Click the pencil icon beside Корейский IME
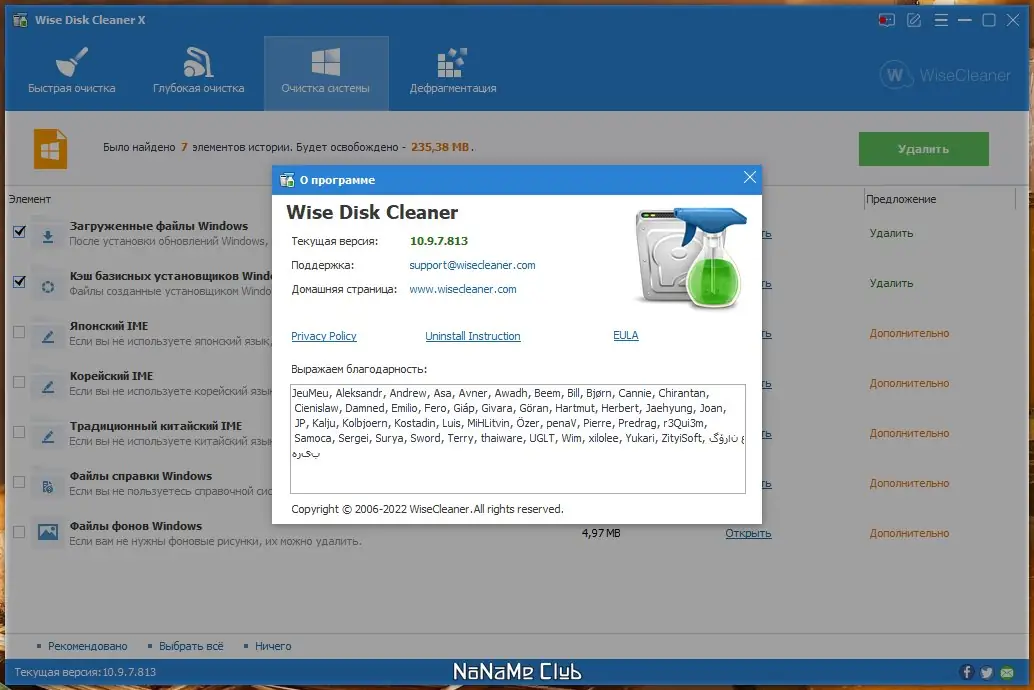This screenshot has width=1034, height=690. [x=48, y=387]
